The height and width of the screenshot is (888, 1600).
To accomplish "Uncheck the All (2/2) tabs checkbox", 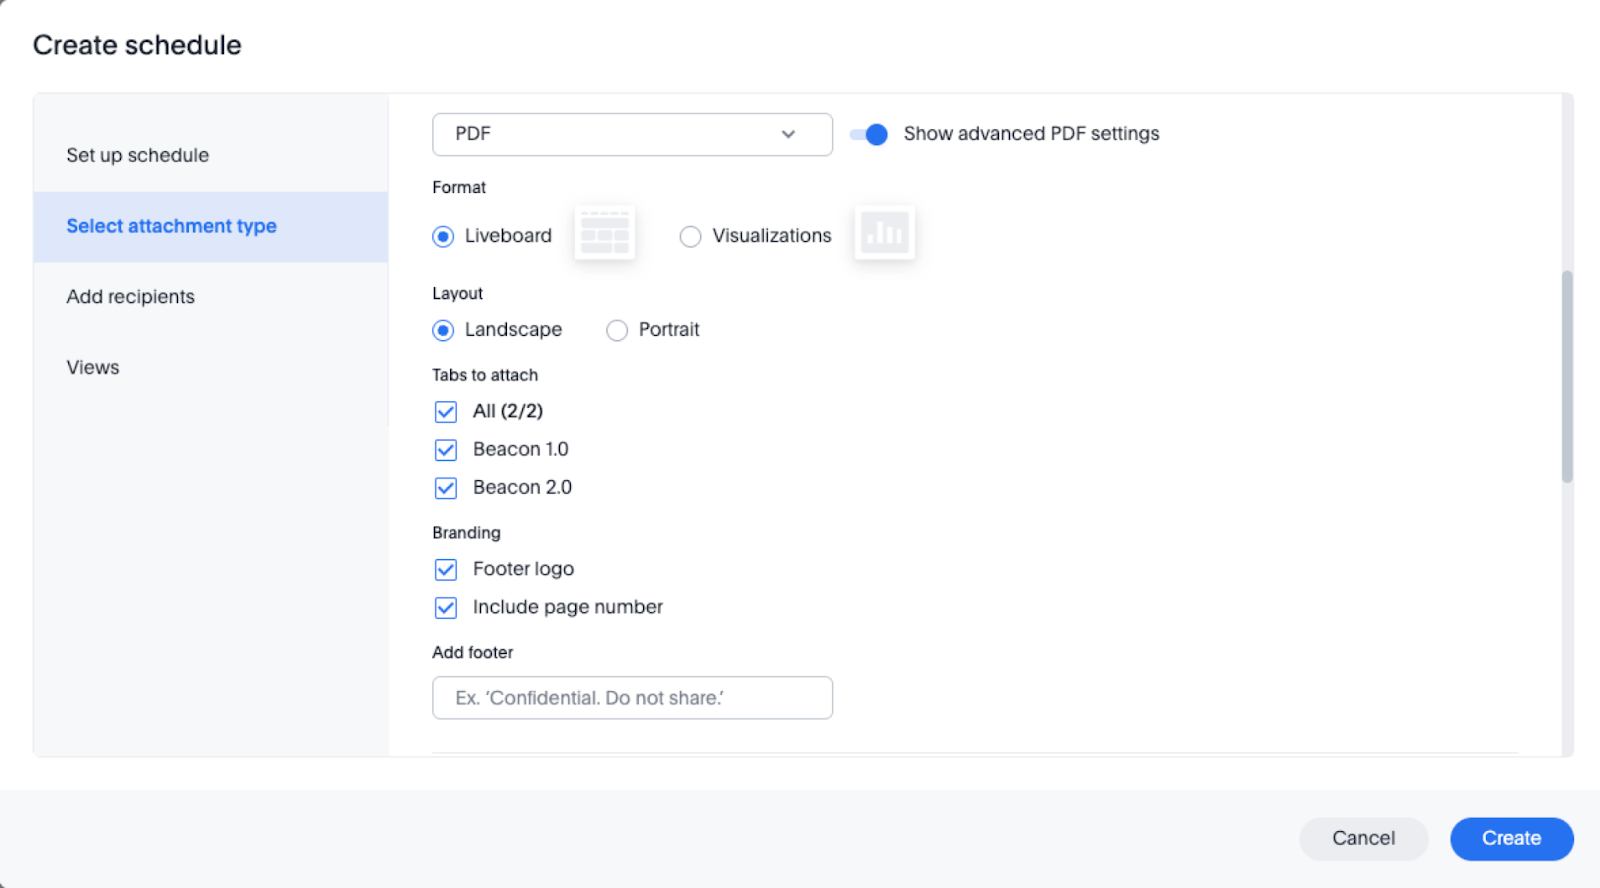I will coord(446,412).
